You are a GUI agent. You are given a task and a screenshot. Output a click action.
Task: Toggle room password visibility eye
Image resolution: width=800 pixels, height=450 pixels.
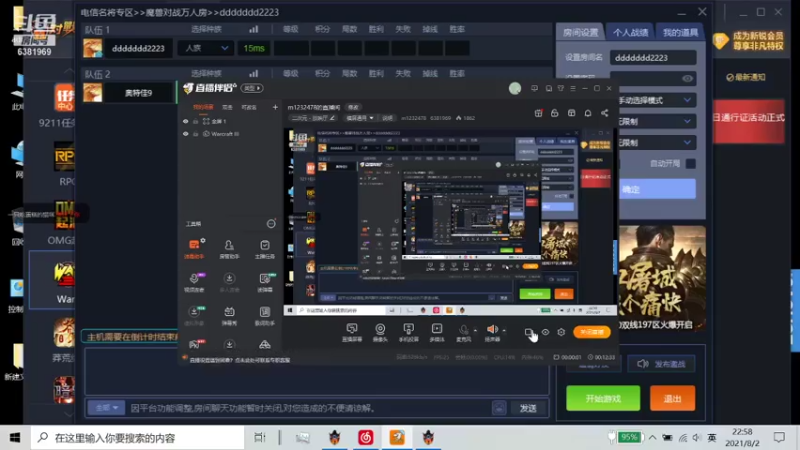click(x=687, y=79)
